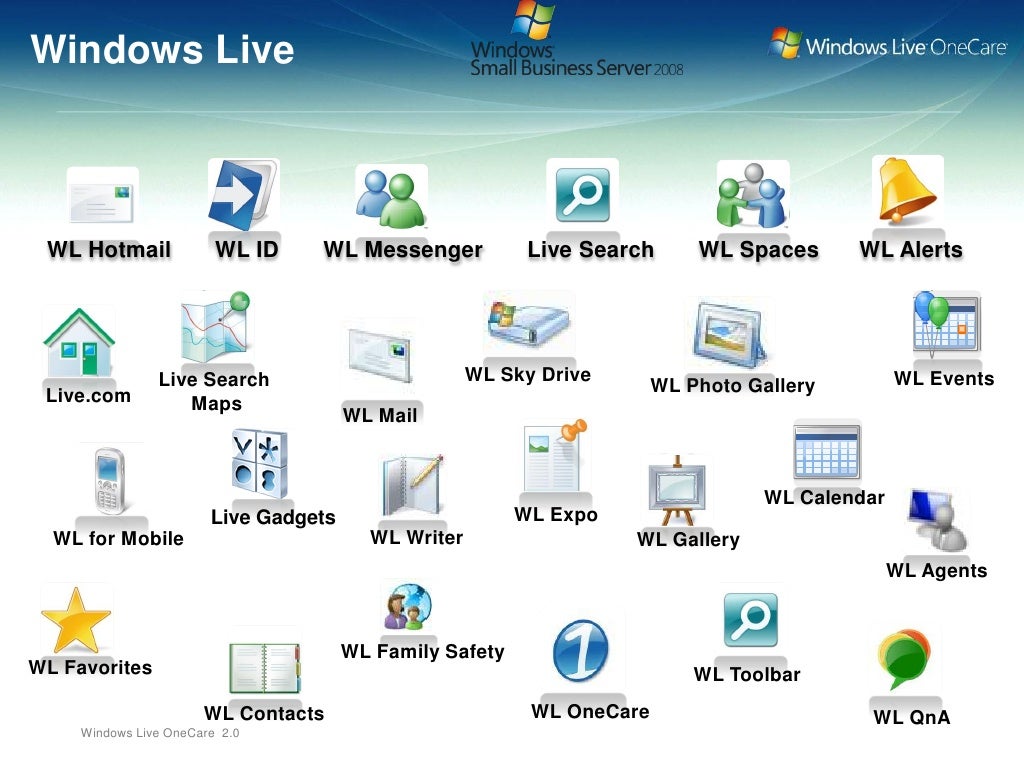Select the WL Contacts address book icon
The width and height of the screenshot is (1024, 768).
coord(264,668)
